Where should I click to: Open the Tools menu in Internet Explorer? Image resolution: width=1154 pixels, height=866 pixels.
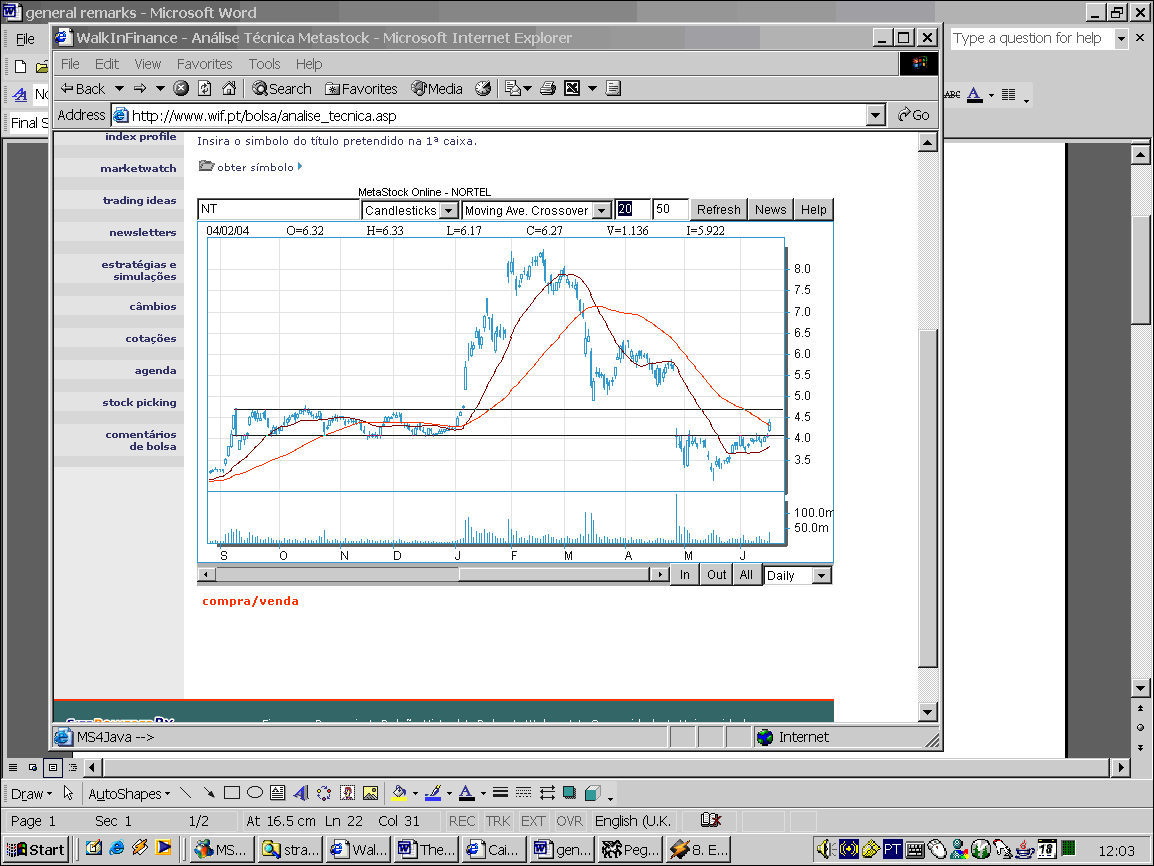(x=265, y=64)
